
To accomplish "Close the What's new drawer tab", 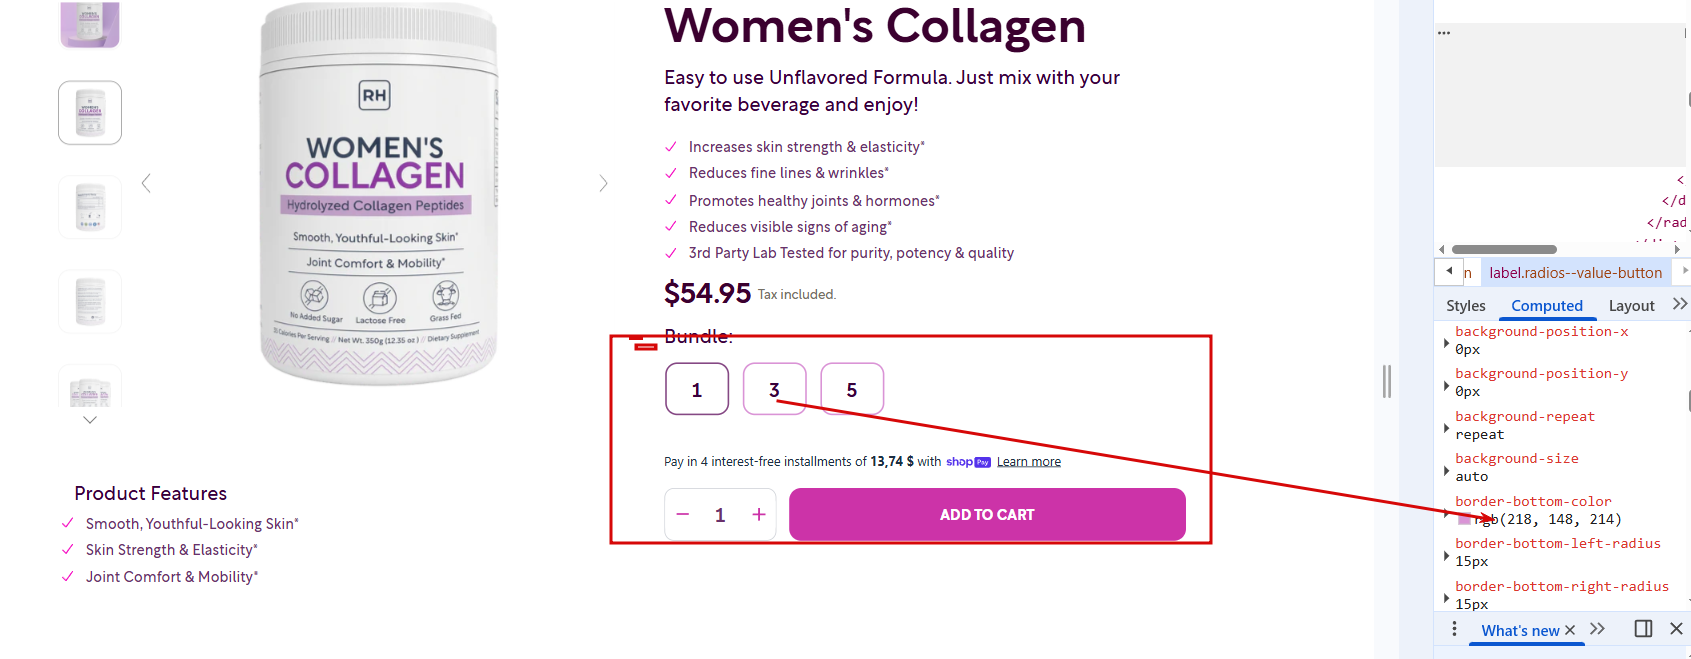I will coord(1570,630).
